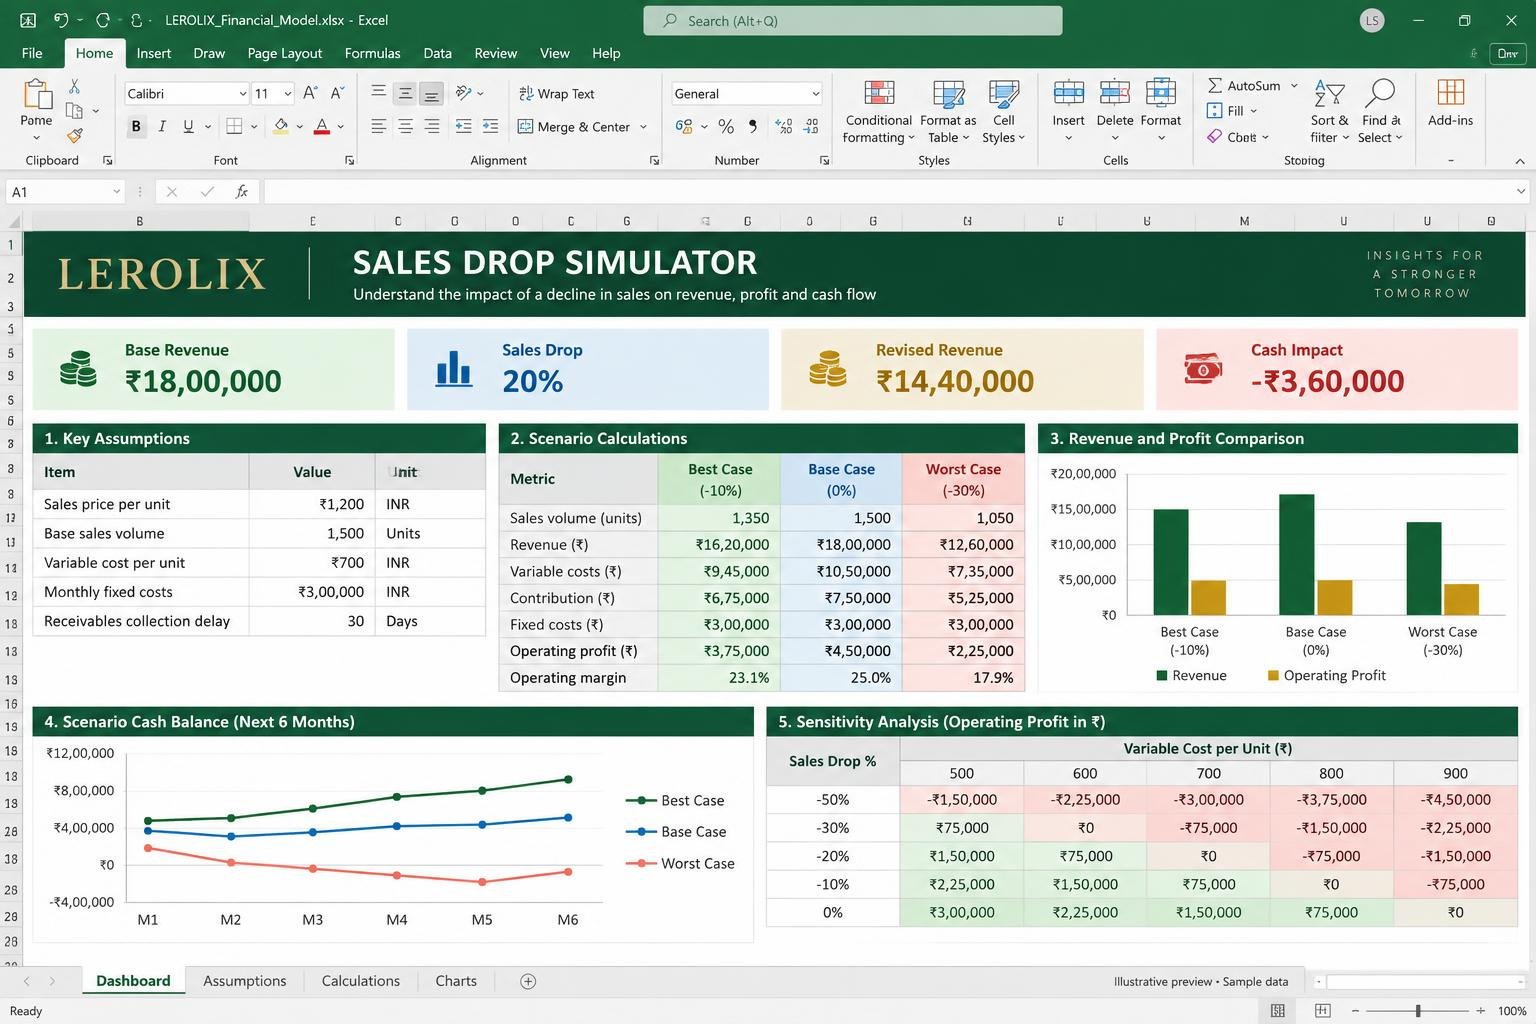This screenshot has height=1024, width=1536.
Task: Open the font name Calibri dropdown
Action: click(x=243, y=93)
